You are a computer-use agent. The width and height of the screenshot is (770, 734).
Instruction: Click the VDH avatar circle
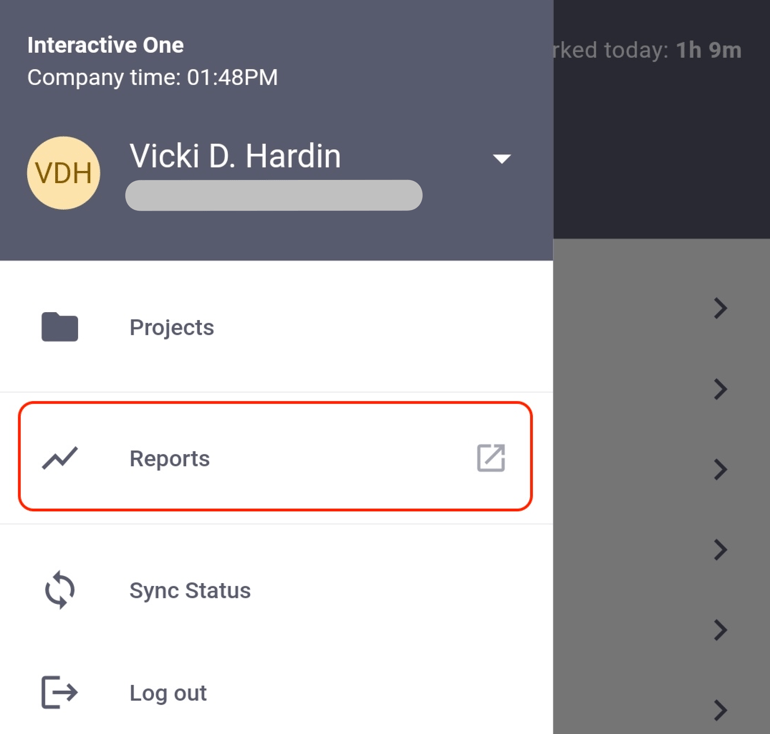[63, 173]
